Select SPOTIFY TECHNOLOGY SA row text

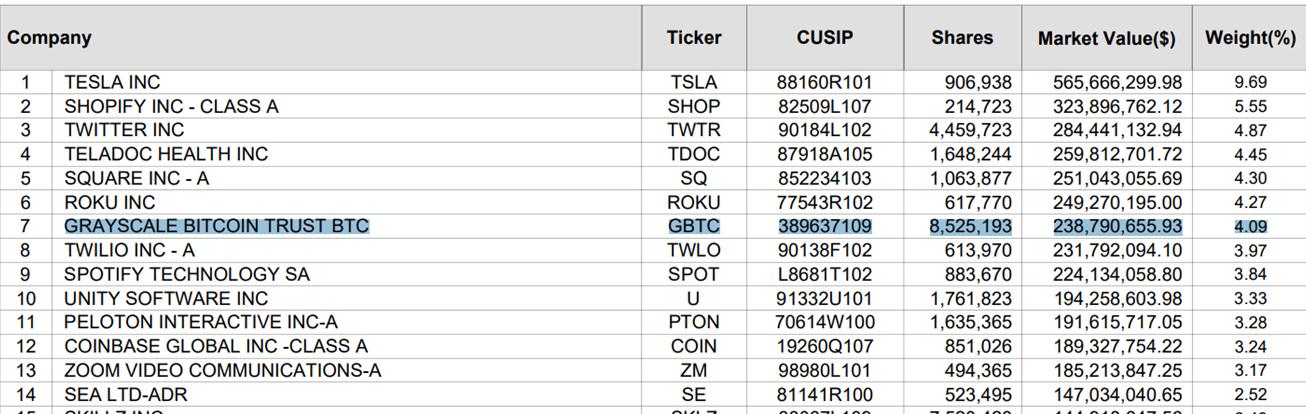(x=187, y=275)
